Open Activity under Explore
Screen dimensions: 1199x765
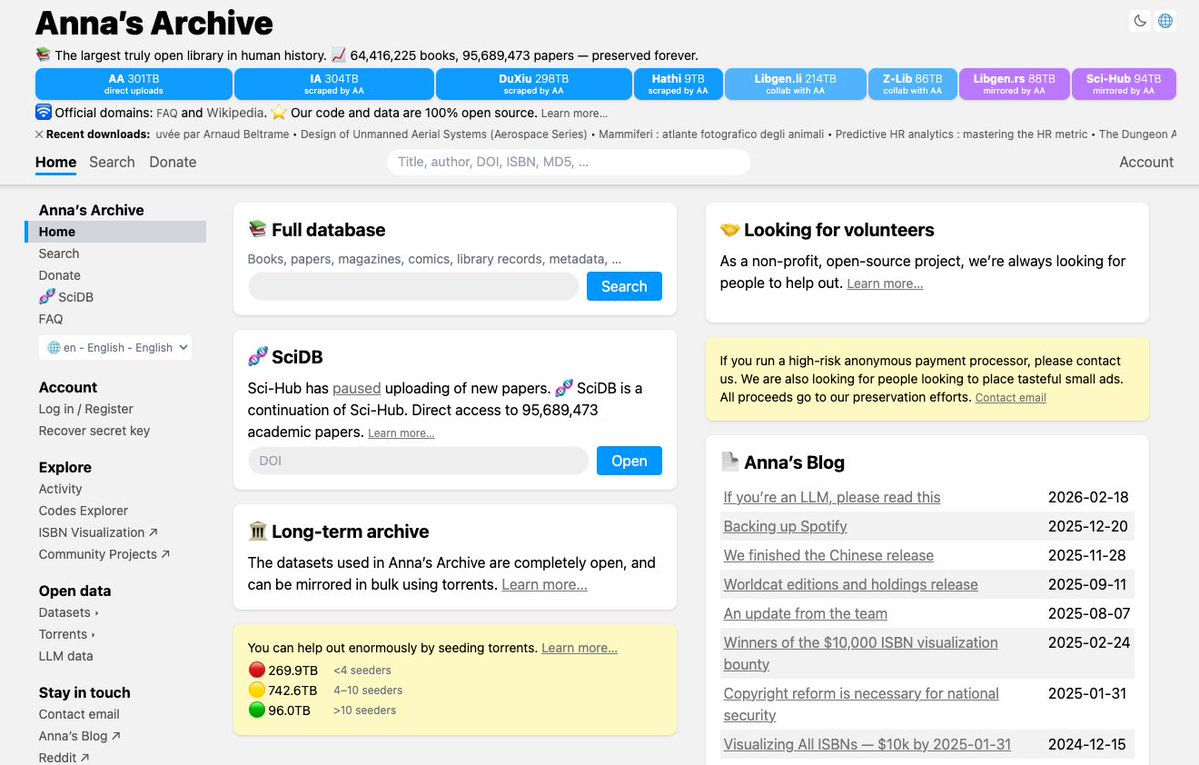60,489
